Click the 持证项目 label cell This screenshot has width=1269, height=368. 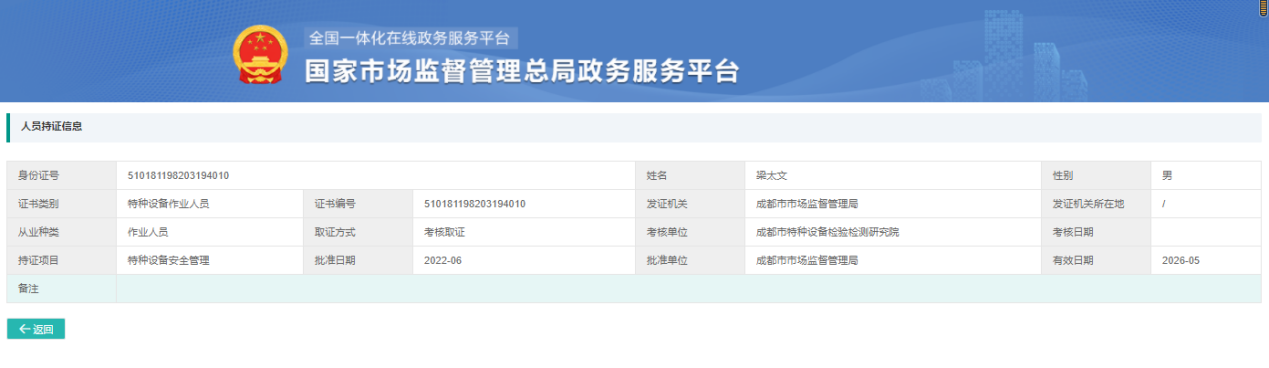coord(62,260)
